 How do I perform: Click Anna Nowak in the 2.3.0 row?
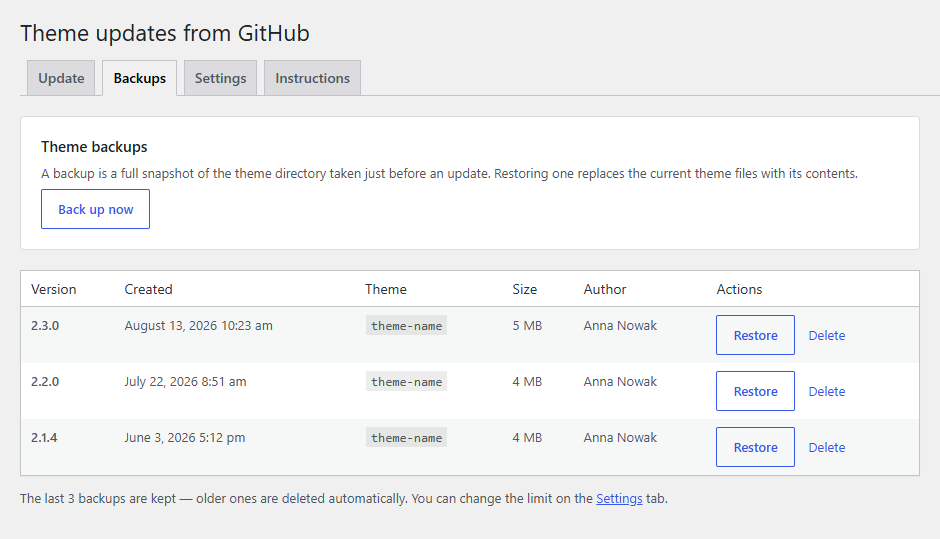click(620, 326)
